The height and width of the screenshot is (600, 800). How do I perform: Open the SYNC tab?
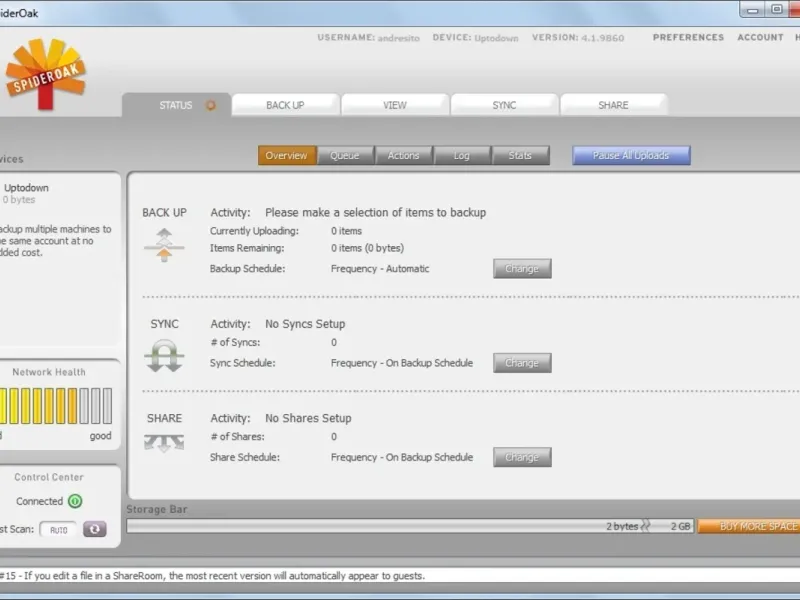pyautogui.click(x=504, y=105)
